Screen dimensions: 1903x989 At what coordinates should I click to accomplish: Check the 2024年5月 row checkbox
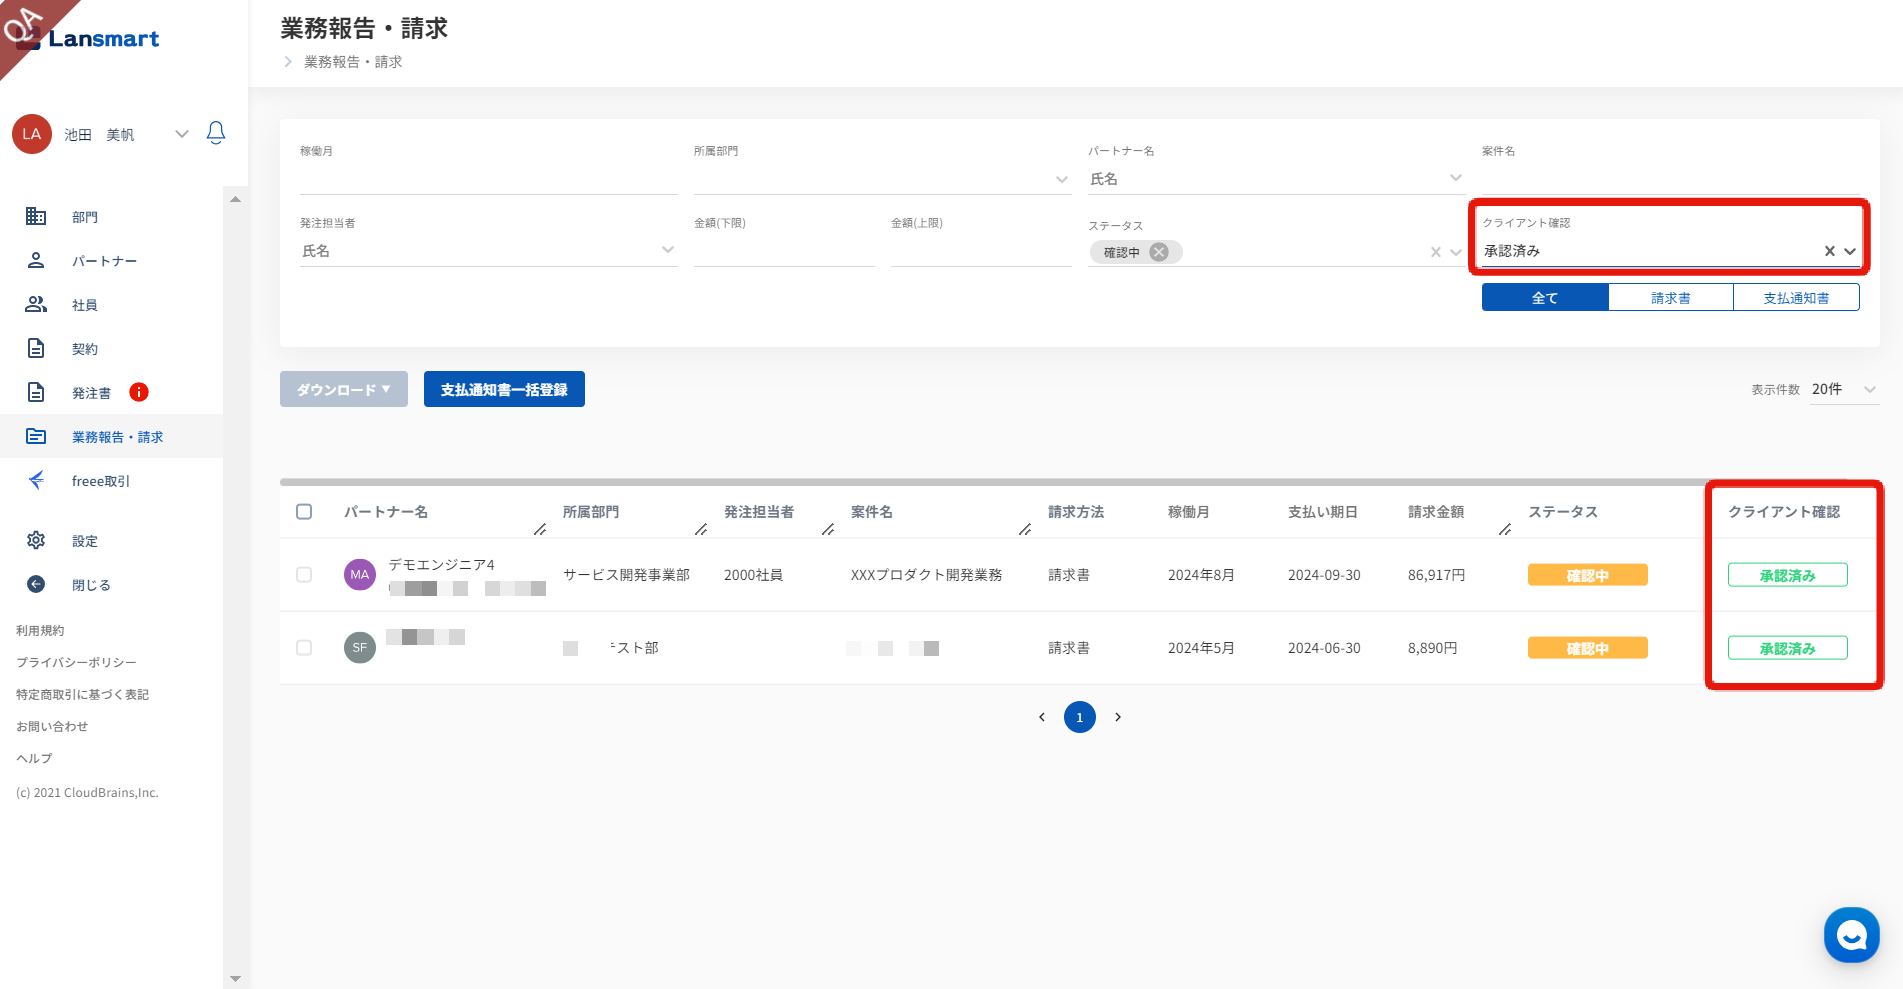click(x=304, y=648)
